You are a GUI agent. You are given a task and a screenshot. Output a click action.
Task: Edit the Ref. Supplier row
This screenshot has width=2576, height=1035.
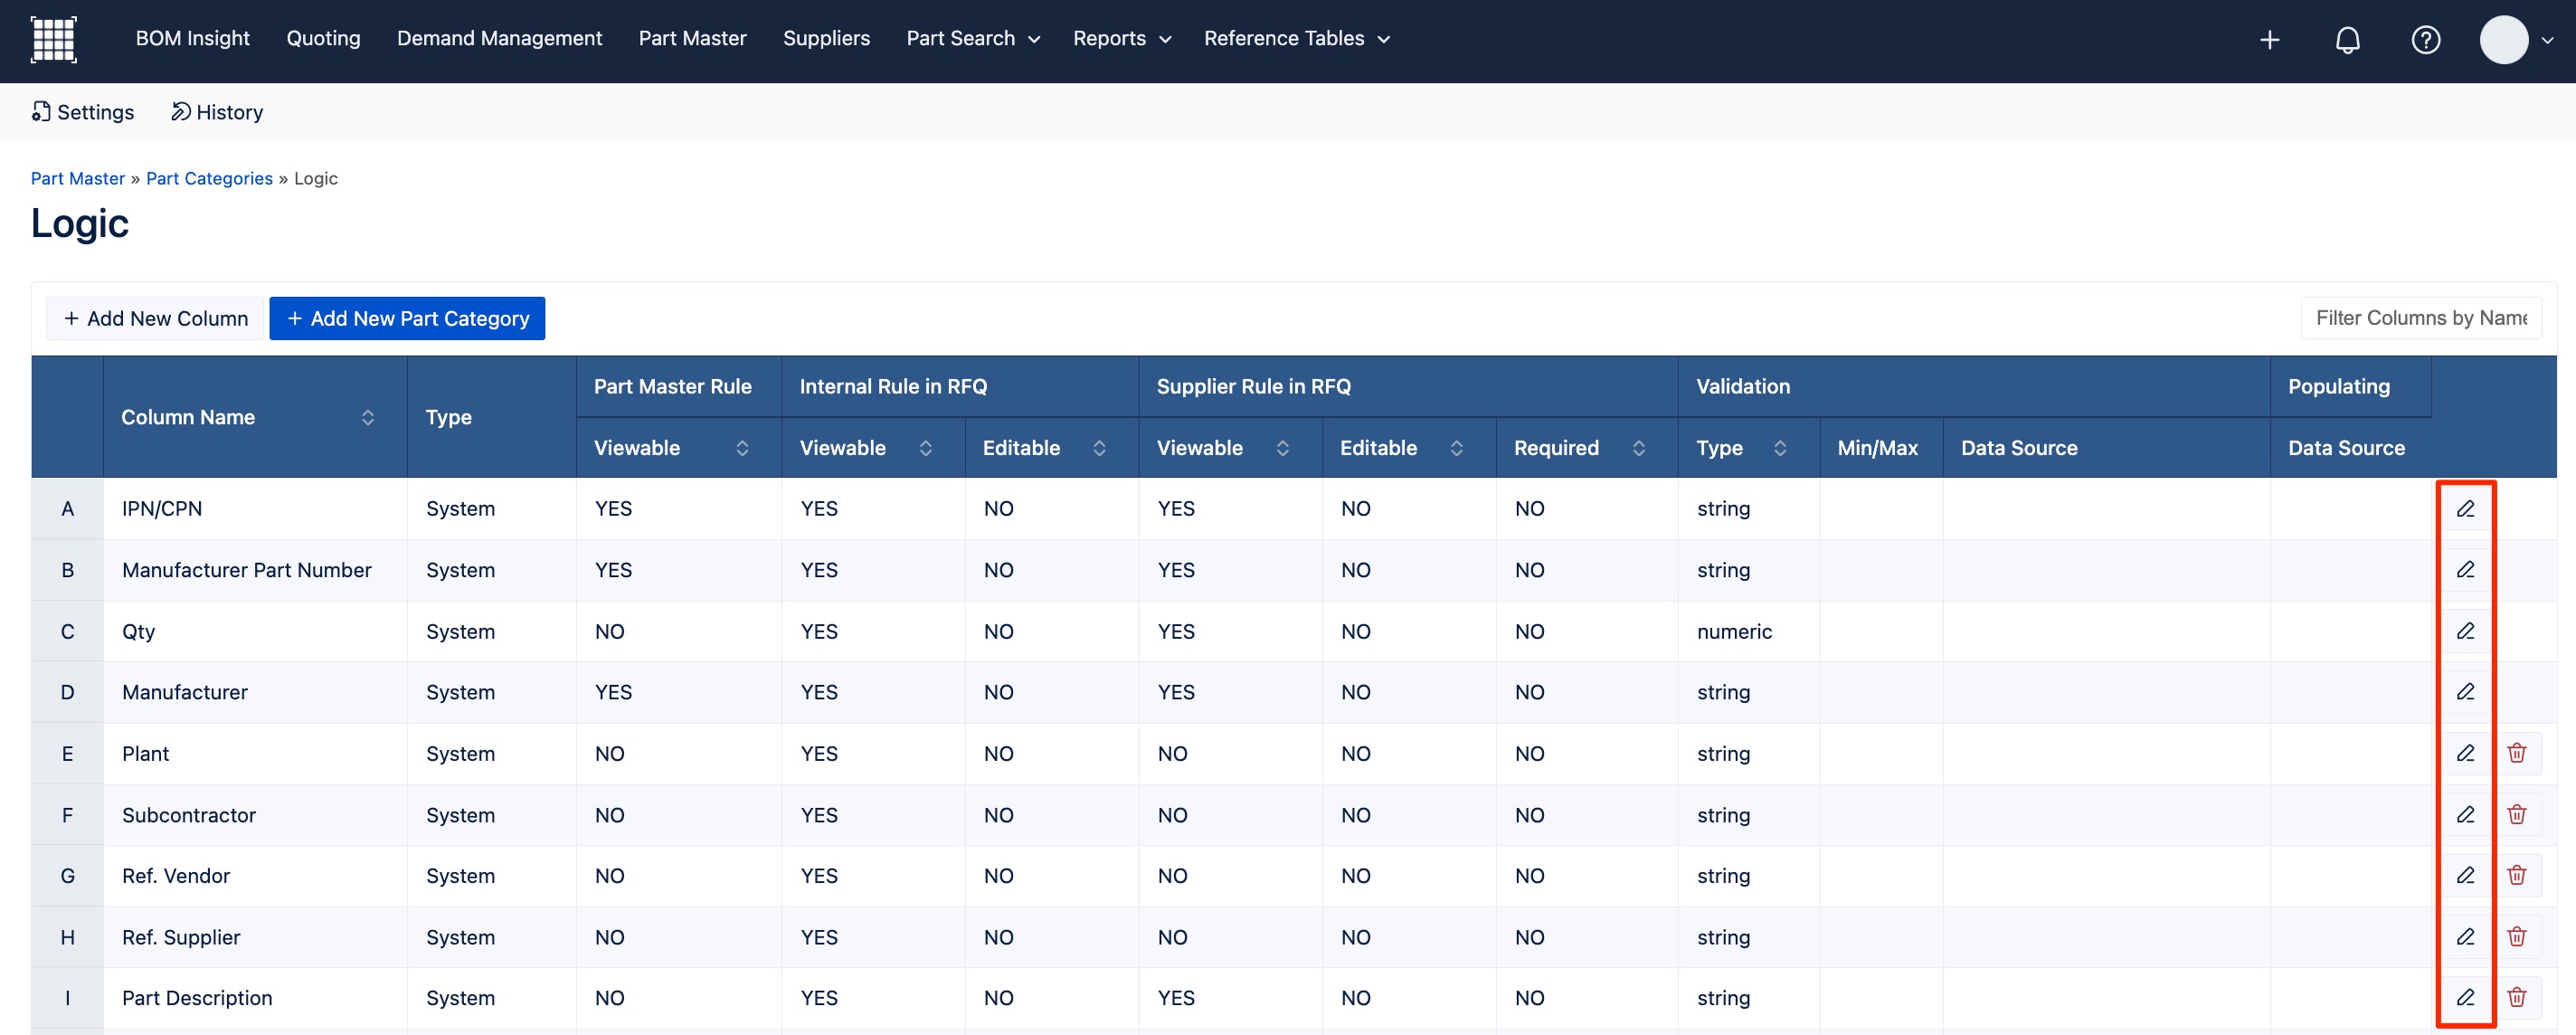[2465, 937]
